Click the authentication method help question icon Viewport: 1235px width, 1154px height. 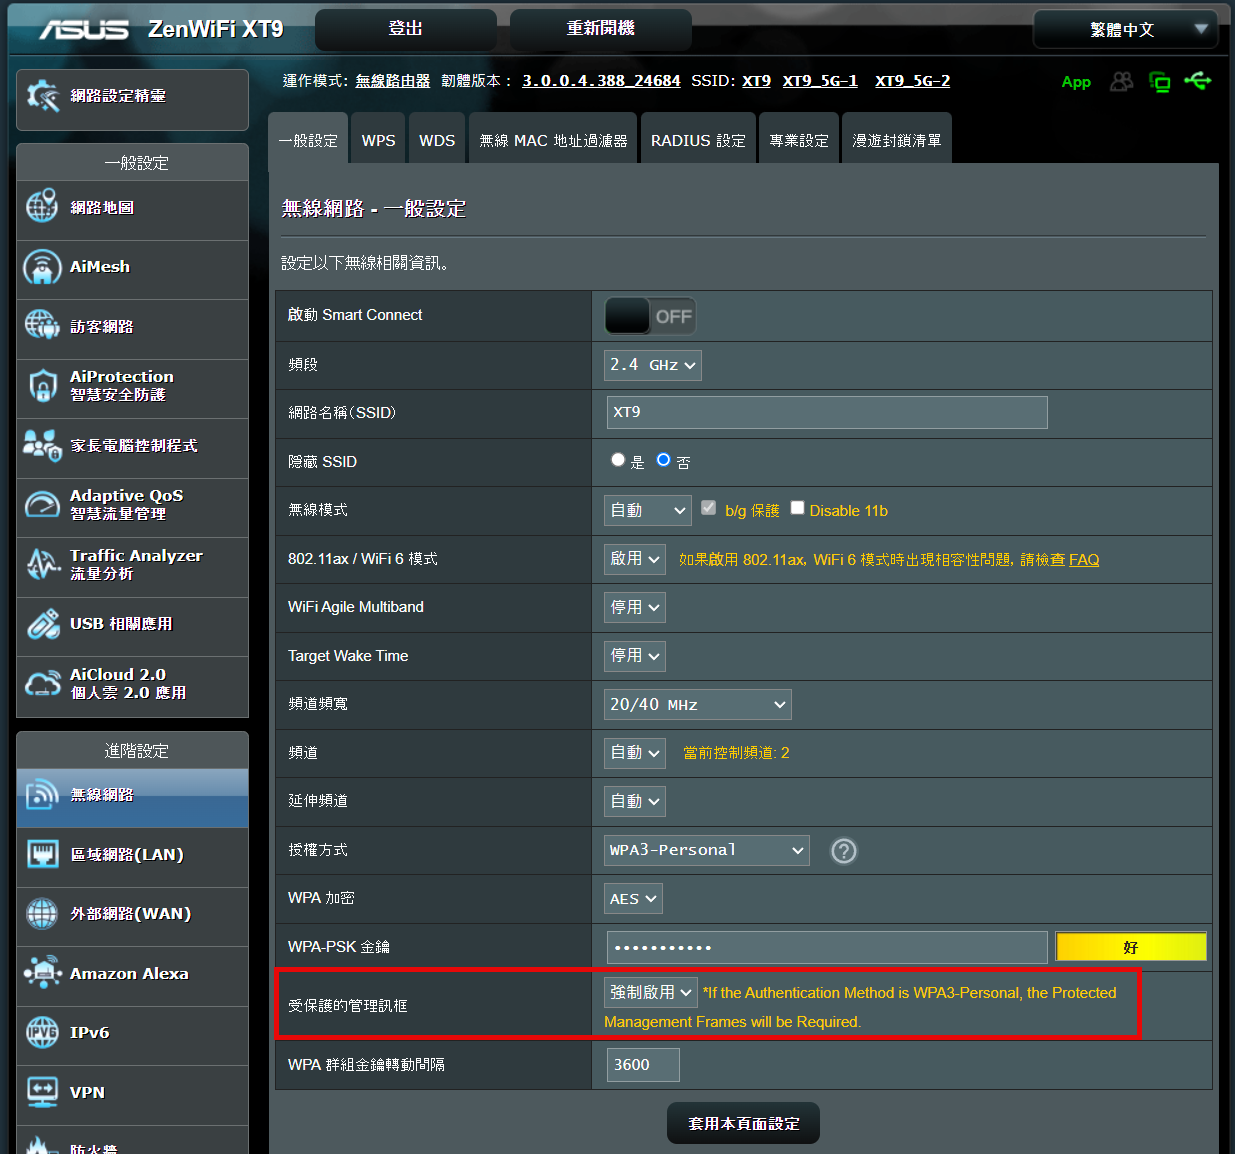844,851
